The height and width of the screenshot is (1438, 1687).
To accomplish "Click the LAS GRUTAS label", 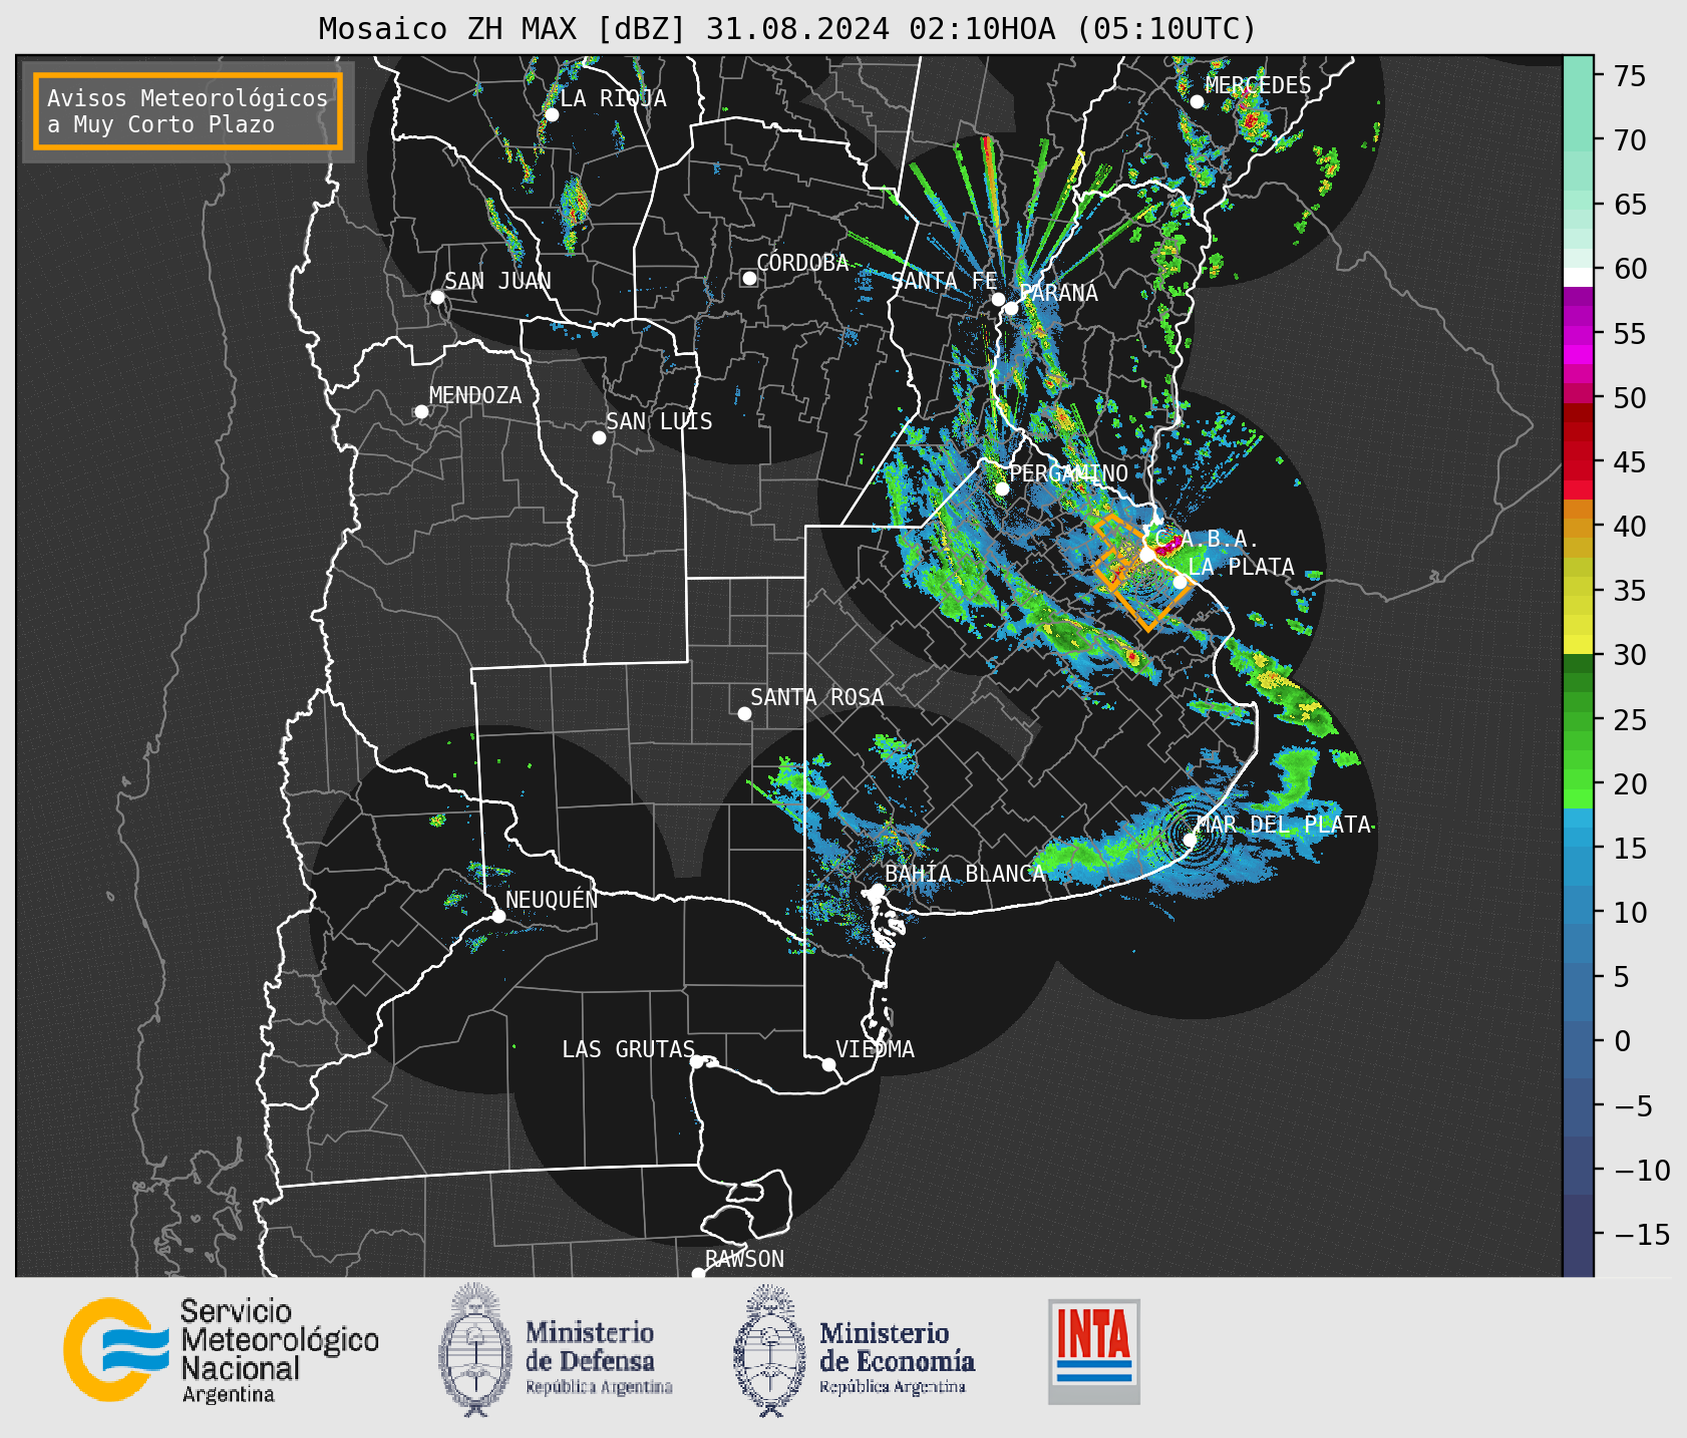I will tap(628, 1049).
